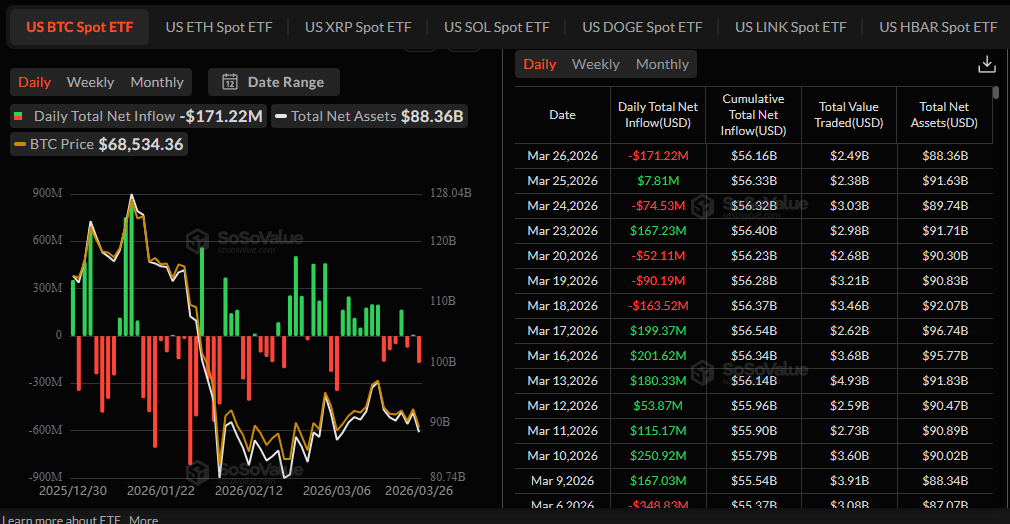Screen dimensions: 1010x524
Task: Set the table to Monthly interval
Action: point(662,64)
